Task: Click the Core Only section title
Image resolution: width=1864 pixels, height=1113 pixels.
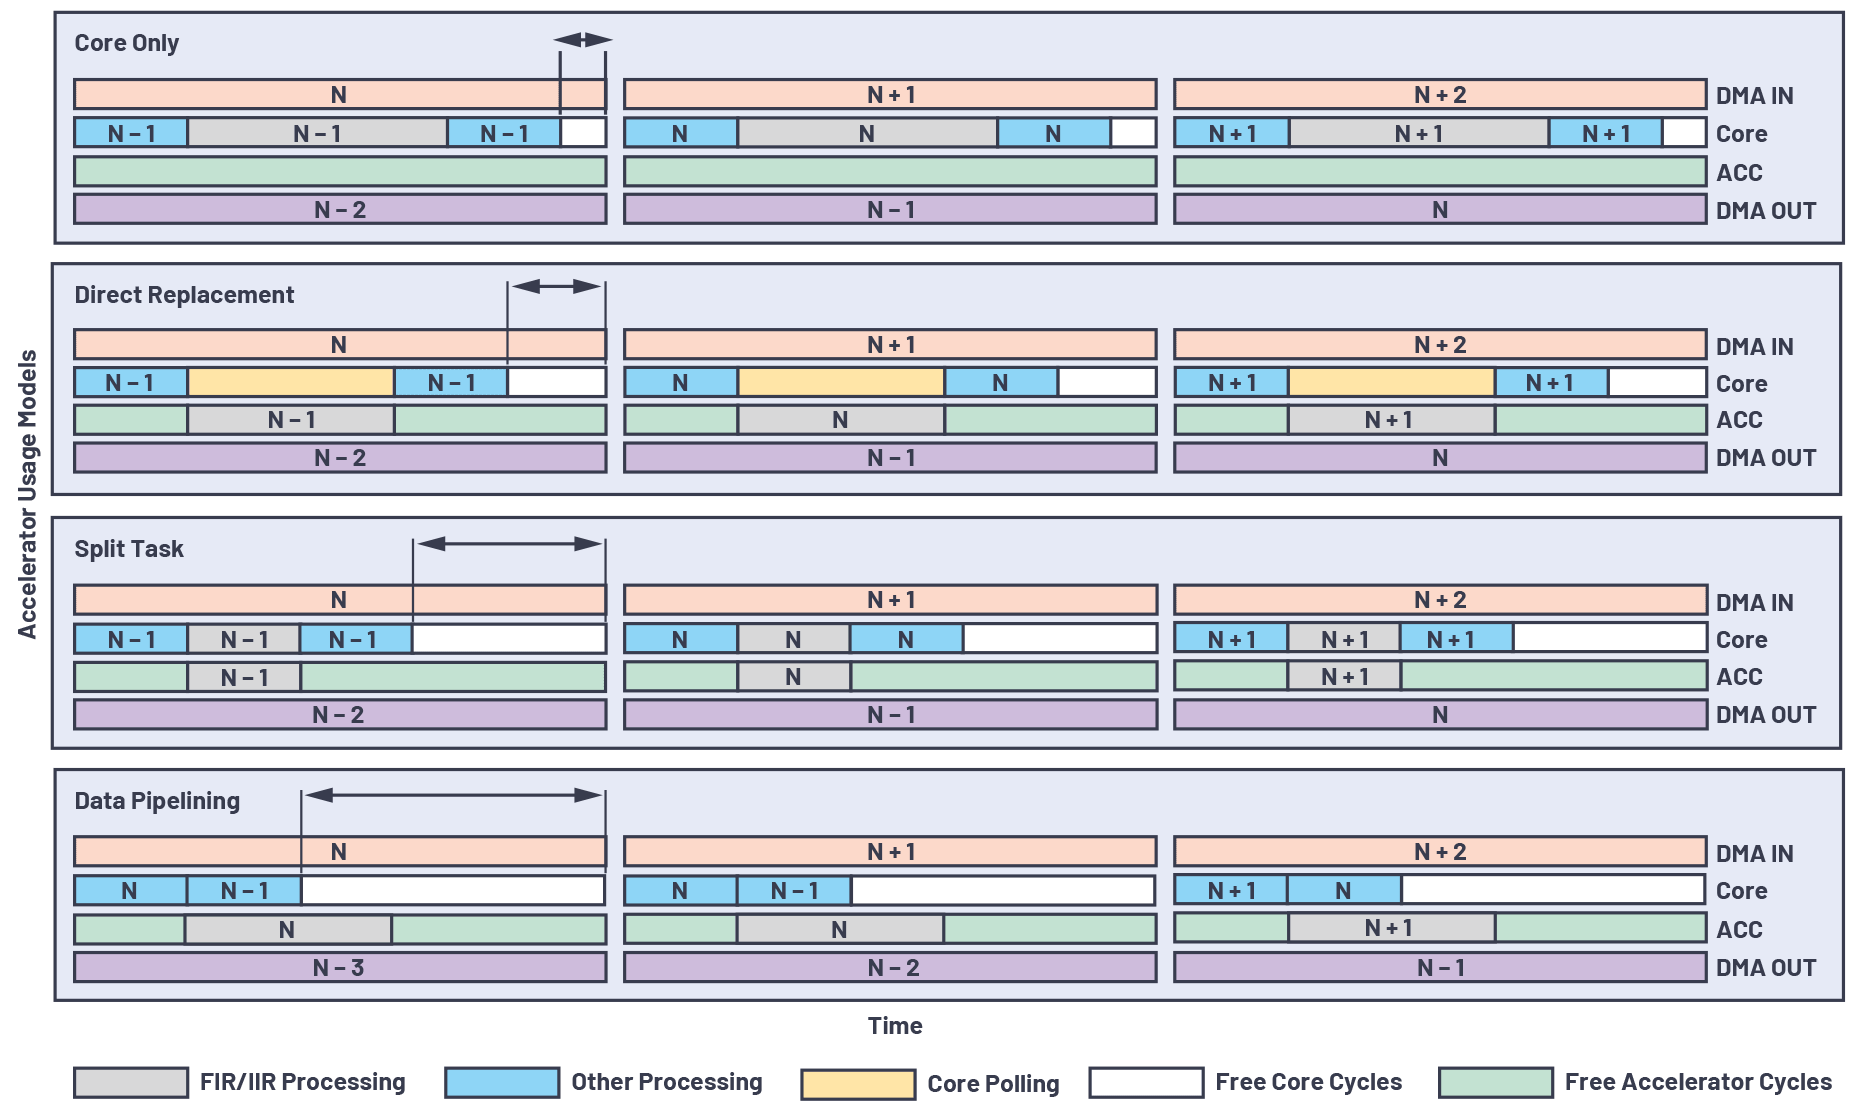Action: coord(127,43)
